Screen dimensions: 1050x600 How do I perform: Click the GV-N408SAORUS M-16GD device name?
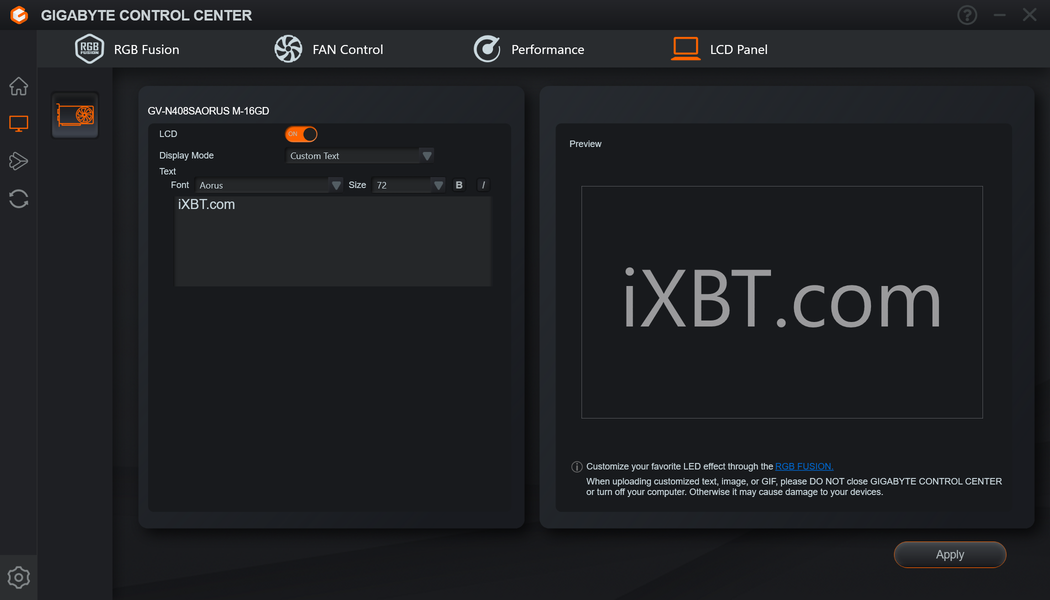(208, 111)
